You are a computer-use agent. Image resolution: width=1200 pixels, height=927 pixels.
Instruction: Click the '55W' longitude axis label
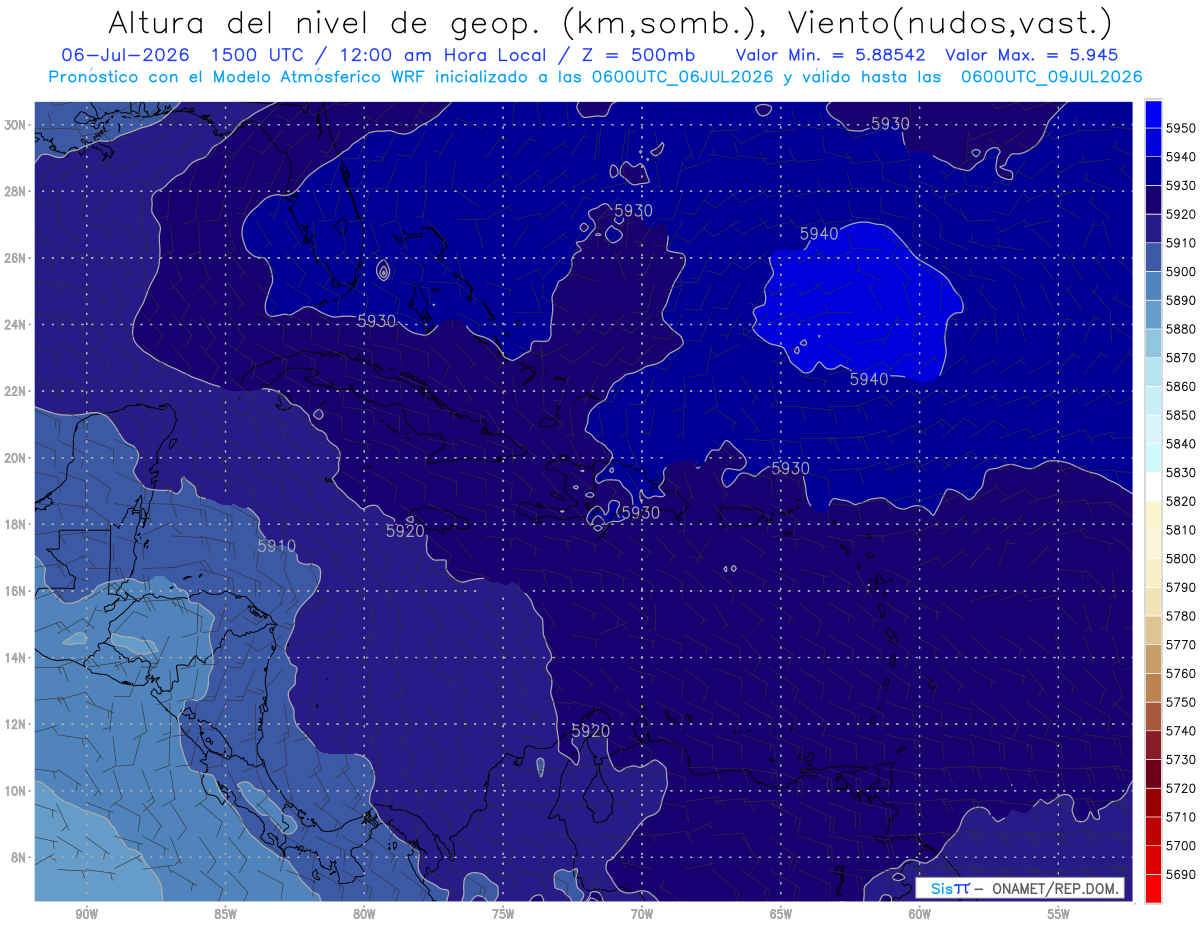pos(1059,914)
